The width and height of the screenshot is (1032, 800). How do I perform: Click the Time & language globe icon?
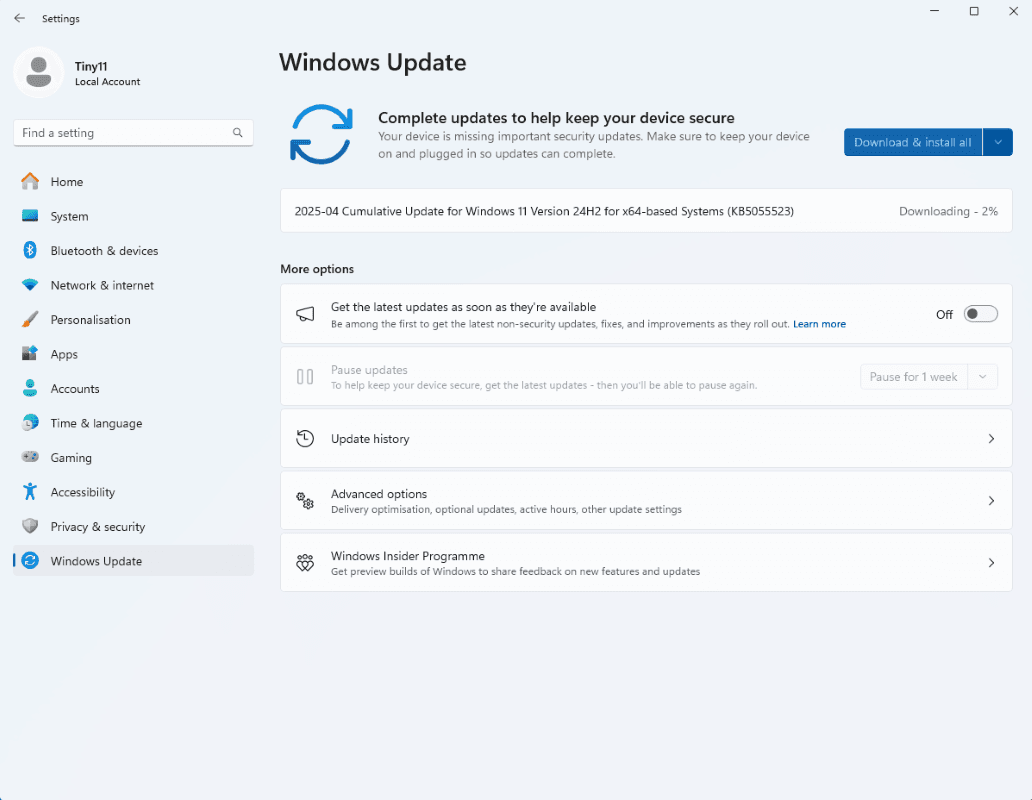point(30,422)
